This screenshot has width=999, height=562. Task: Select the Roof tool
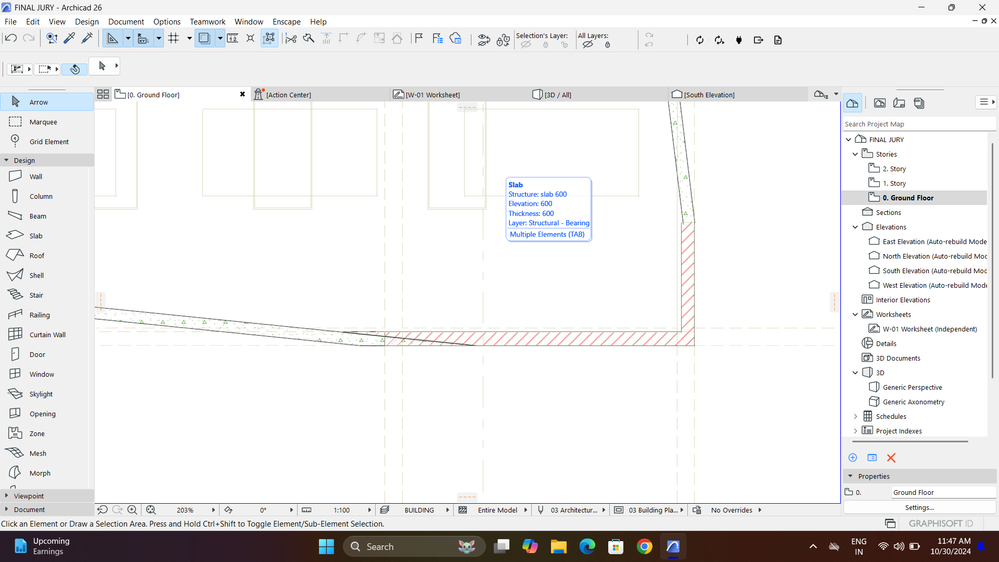click(36, 256)
